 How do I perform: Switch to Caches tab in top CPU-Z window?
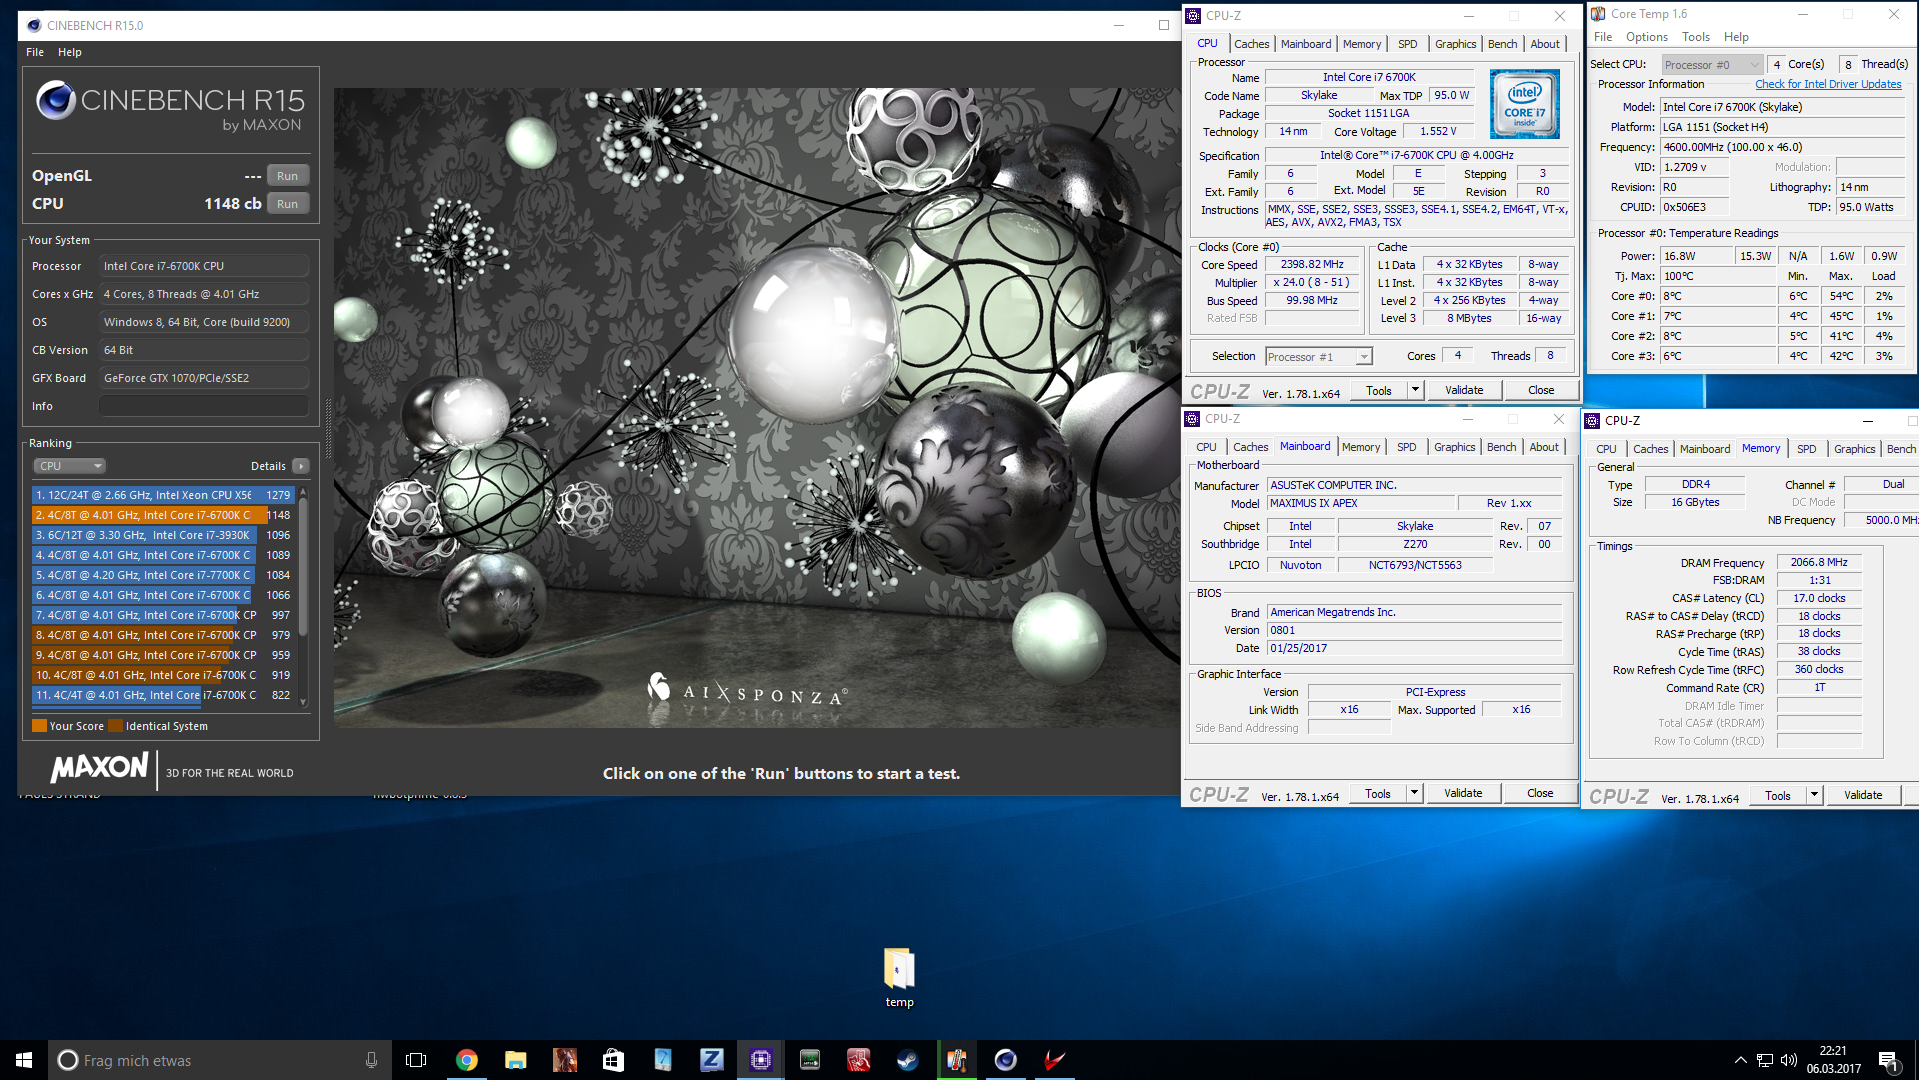coord(1251,44)
